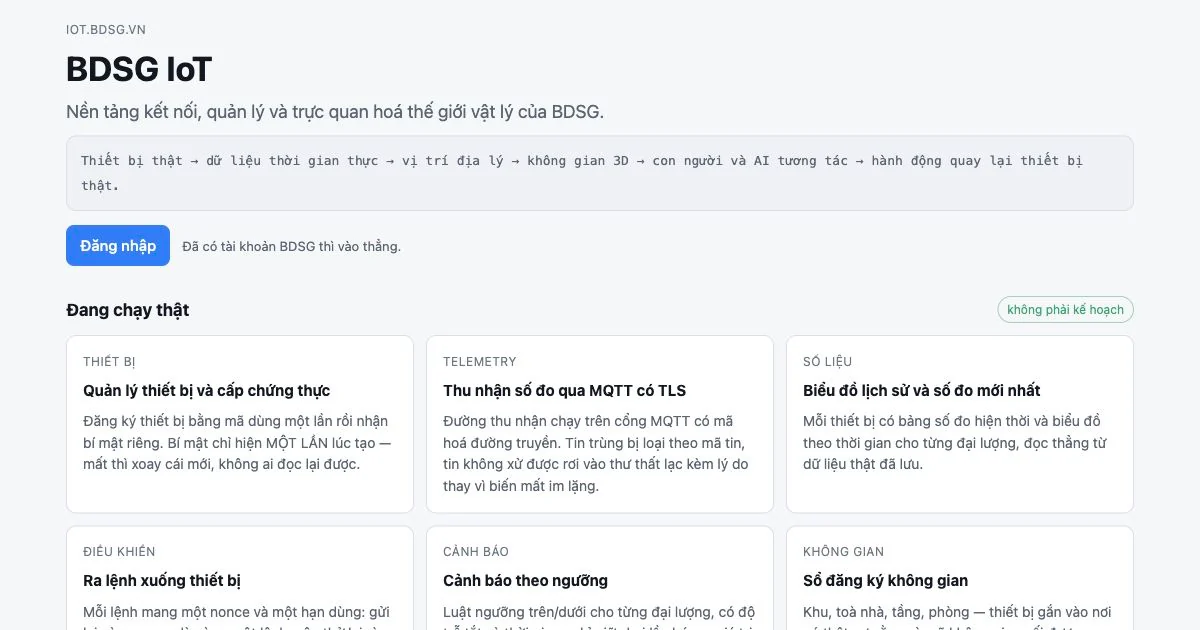Click the CẢNH BÁO card label
1200x630 pixels.
tap(476, 552)
